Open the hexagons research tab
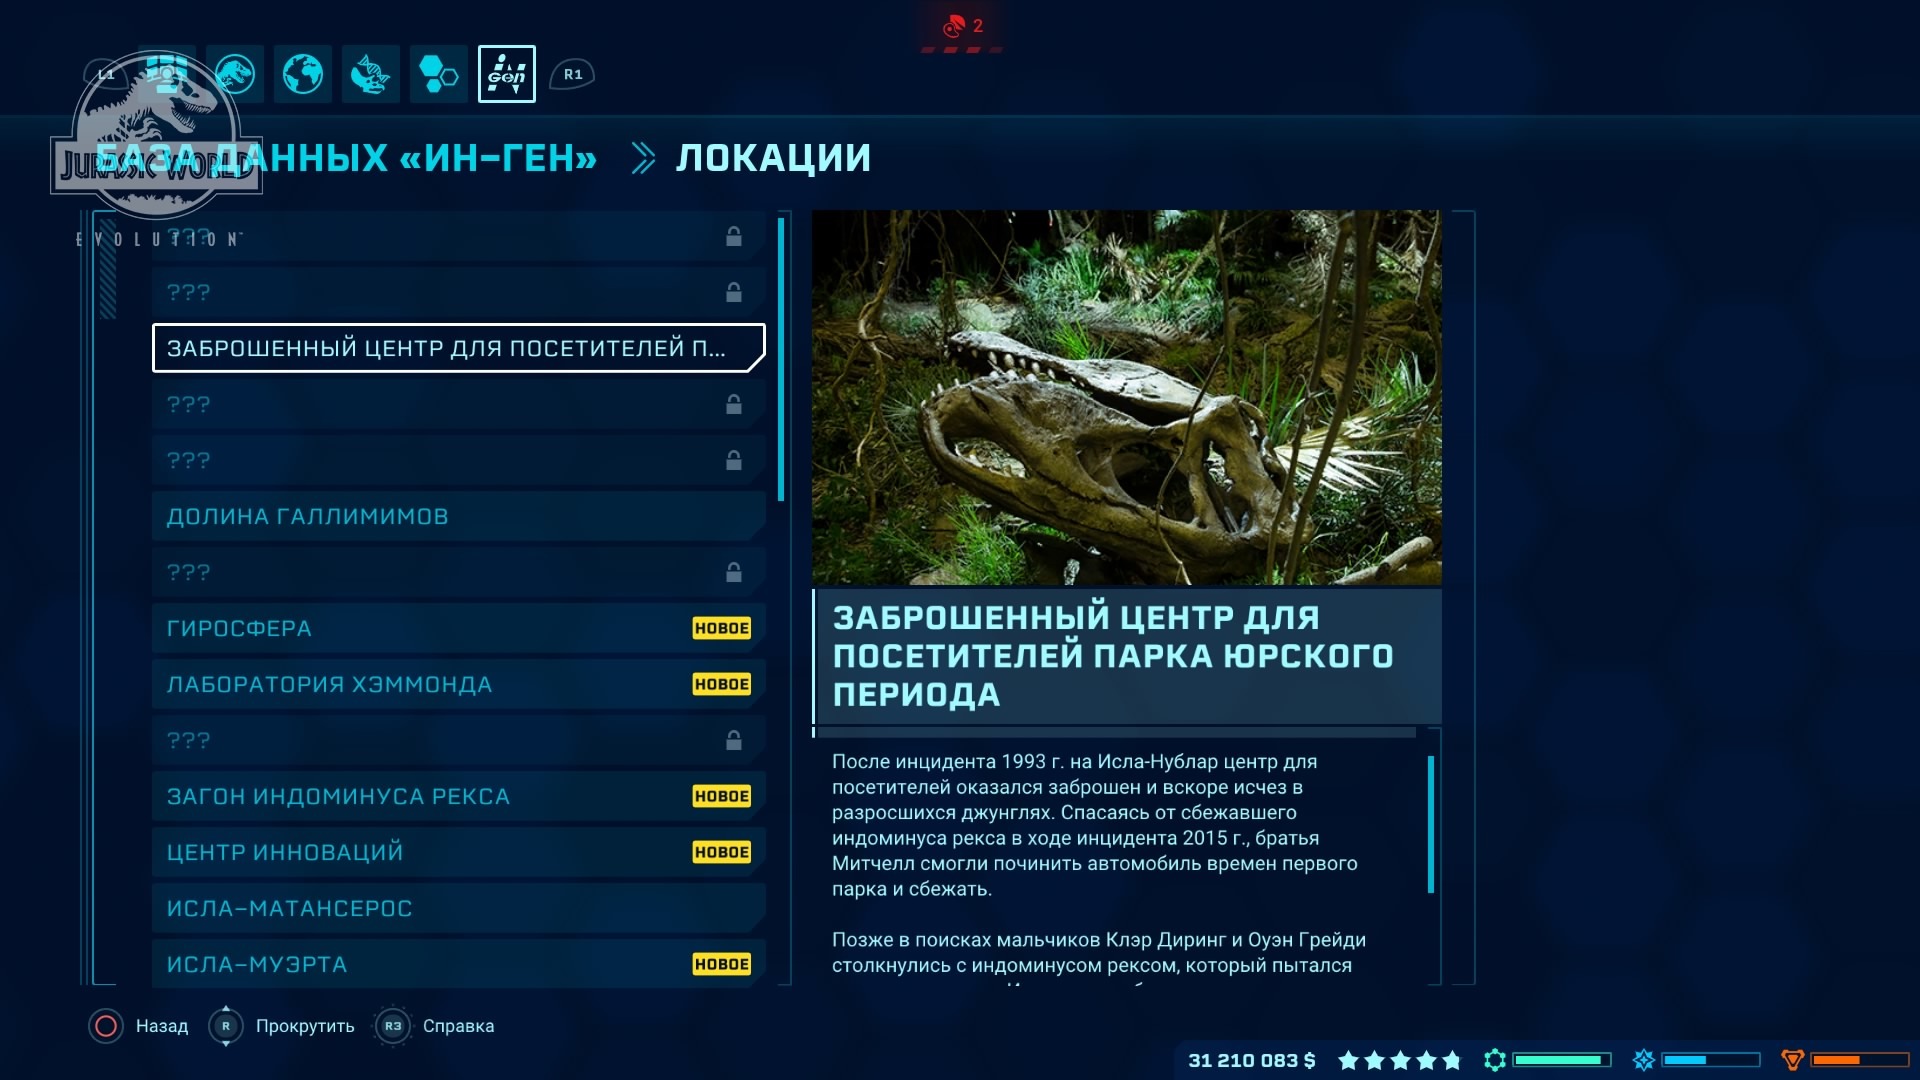Viewport: 1920px width, 1080px height. tap(439, 74)
